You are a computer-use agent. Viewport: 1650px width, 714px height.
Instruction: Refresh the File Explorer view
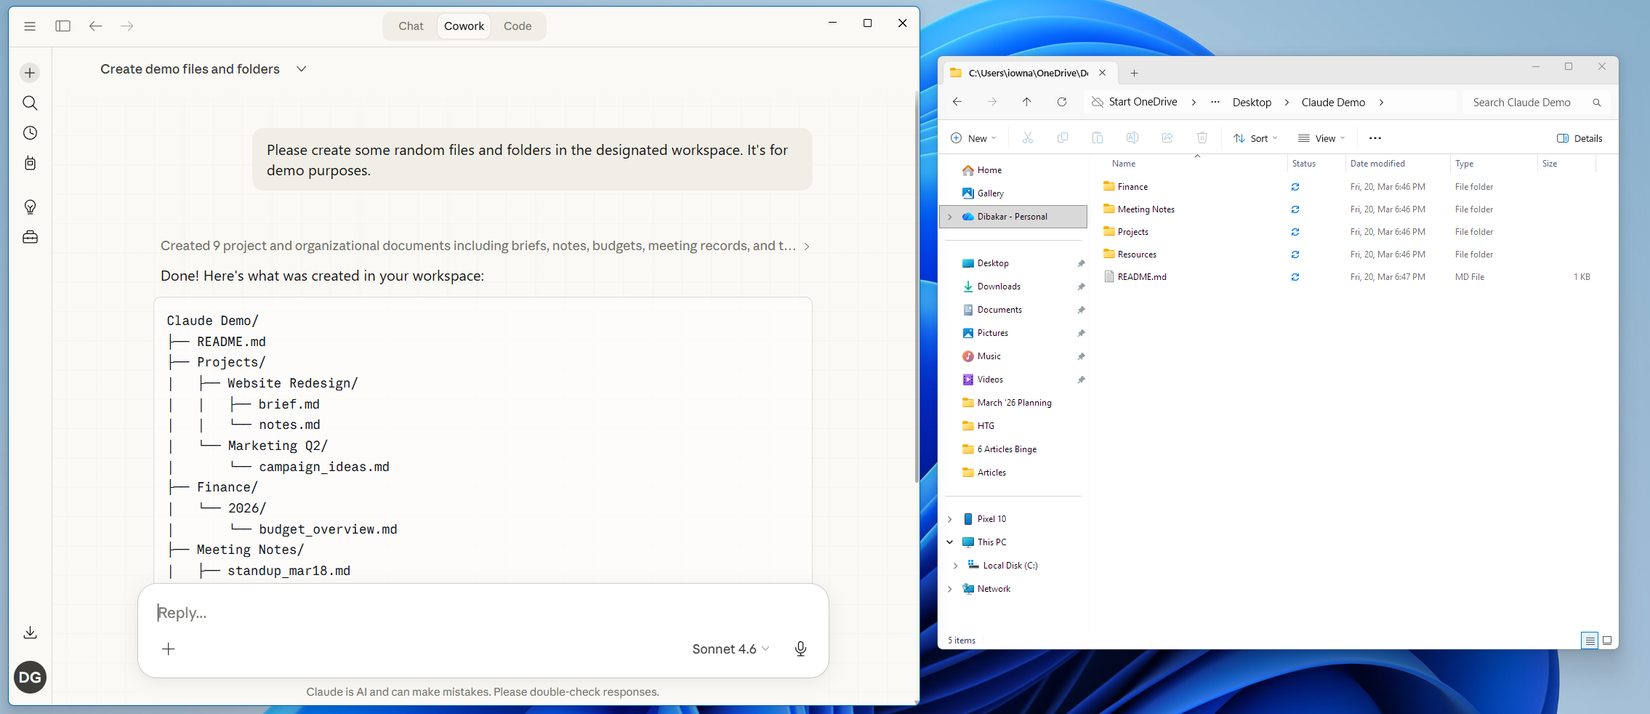point(1062,102)
